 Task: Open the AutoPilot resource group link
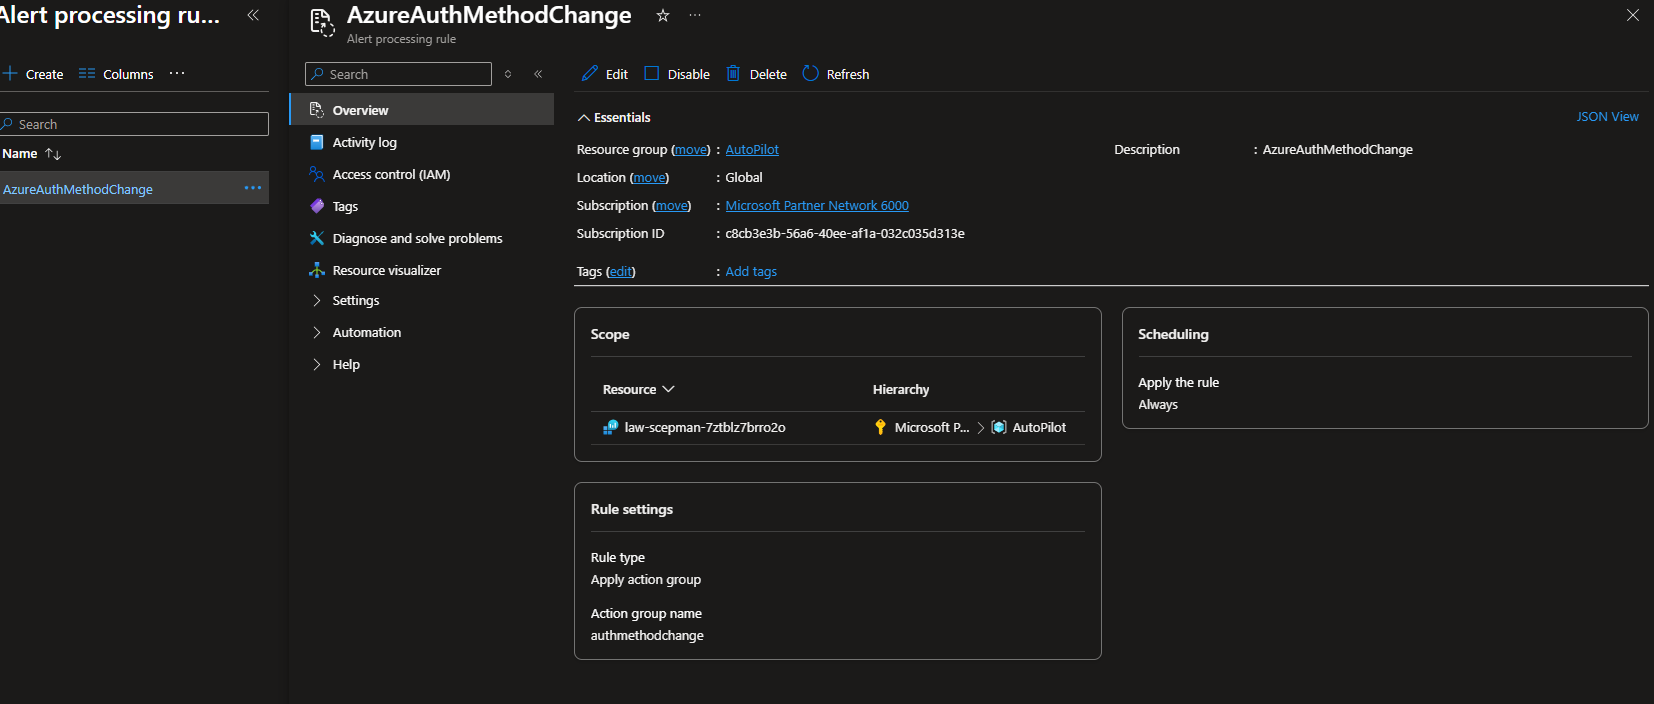(x=752, y=149)
